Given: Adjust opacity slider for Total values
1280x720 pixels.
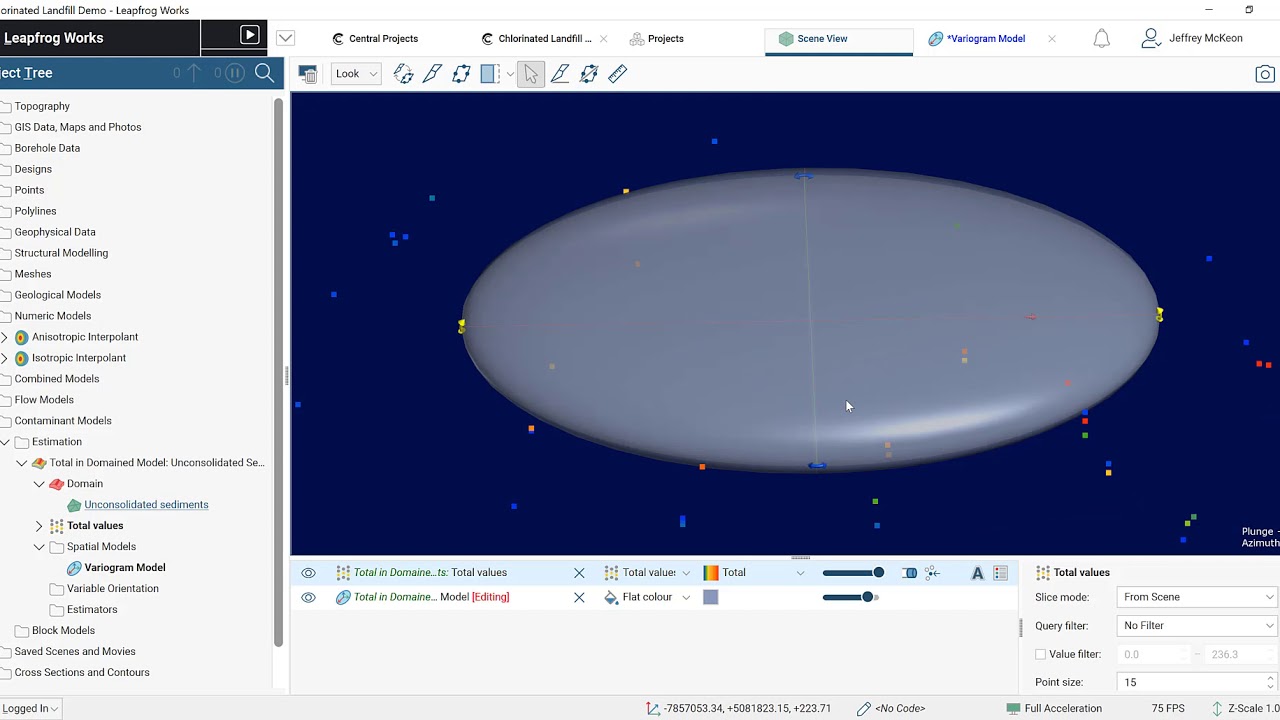Looking at the screenshot, I should click(x=853, y=573).
